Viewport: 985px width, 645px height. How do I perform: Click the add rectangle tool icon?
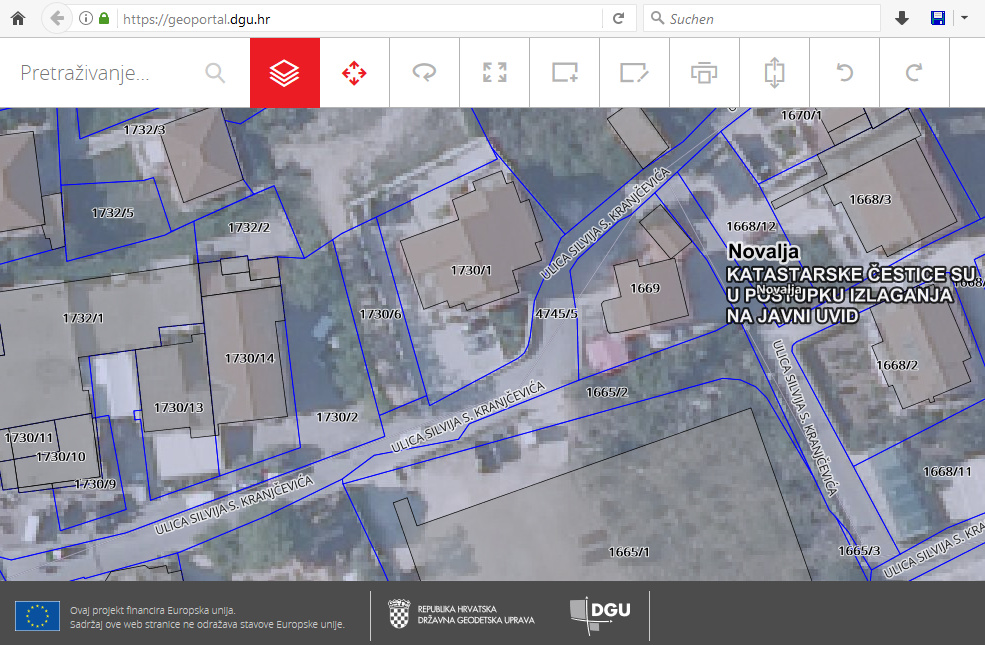(x=565, y=73)
